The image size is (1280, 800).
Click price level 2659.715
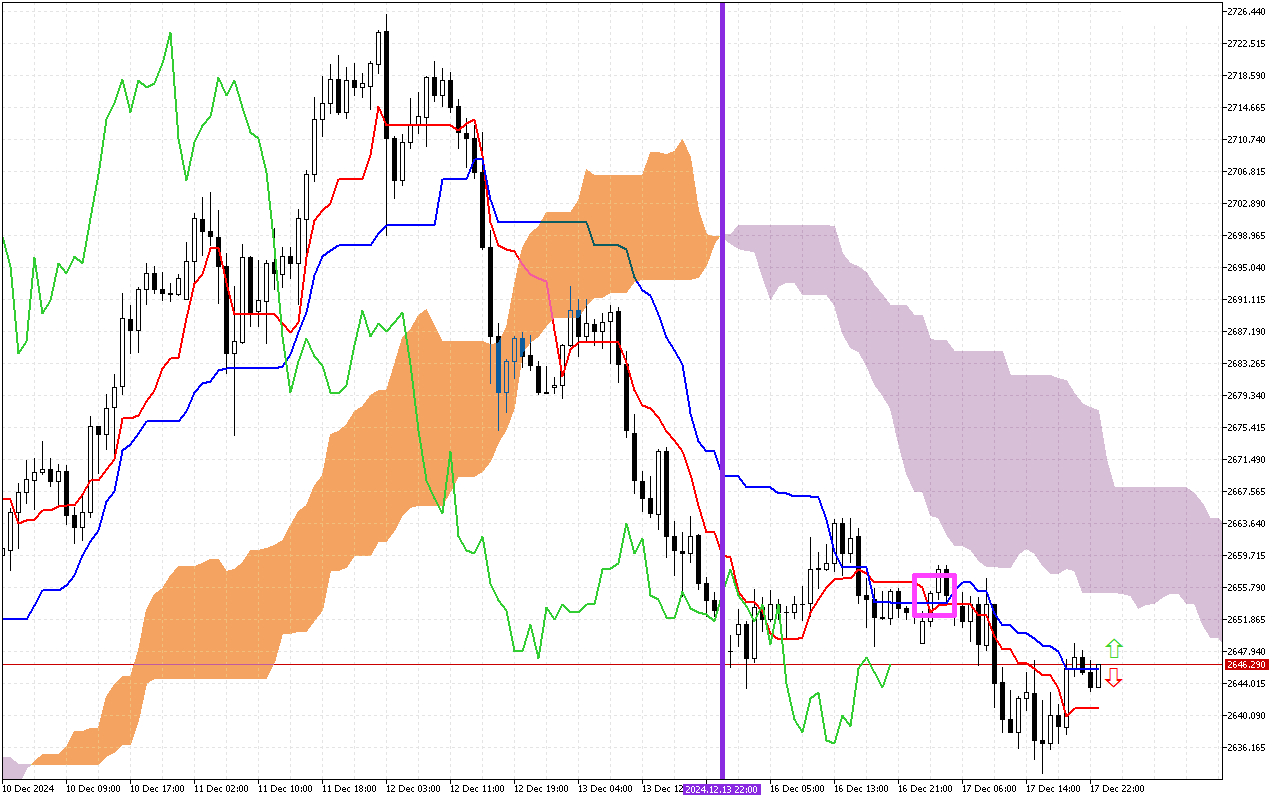(1246, 556)
